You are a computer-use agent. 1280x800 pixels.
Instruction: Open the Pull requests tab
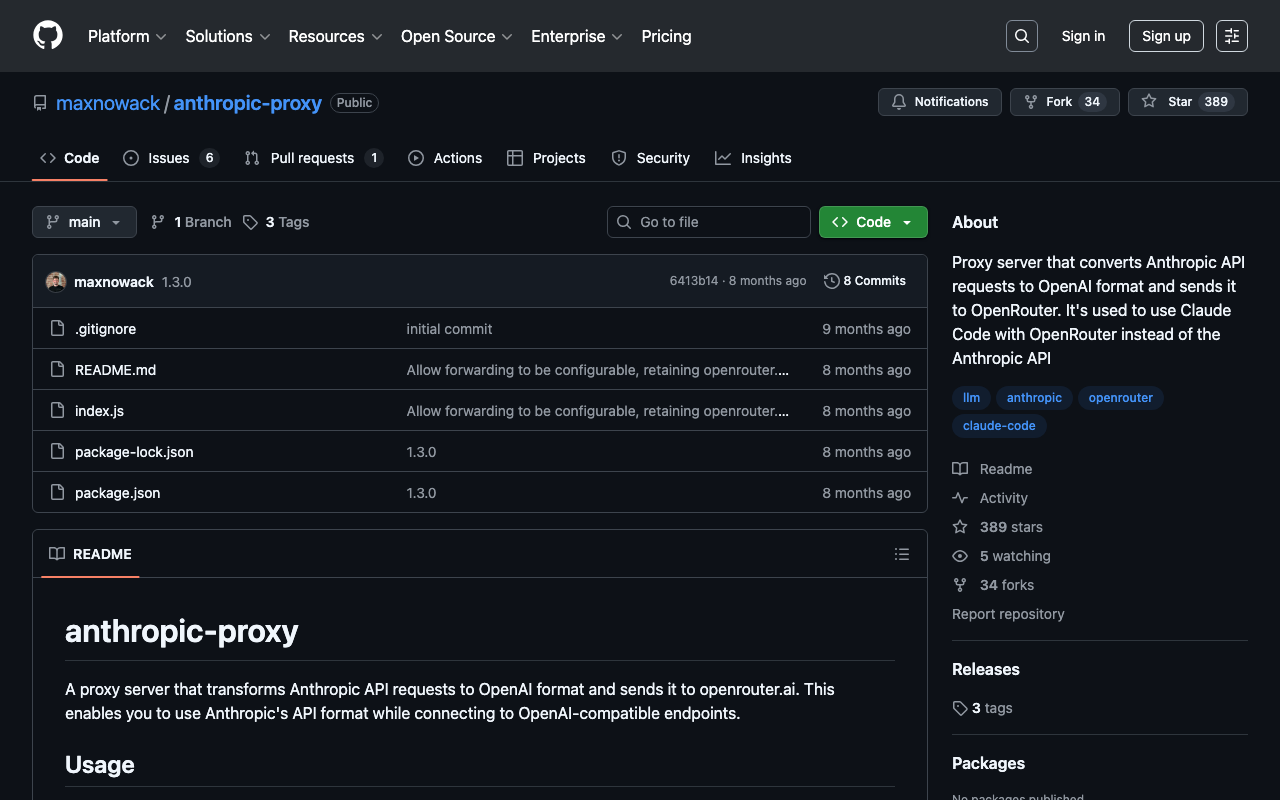[312, 158]
